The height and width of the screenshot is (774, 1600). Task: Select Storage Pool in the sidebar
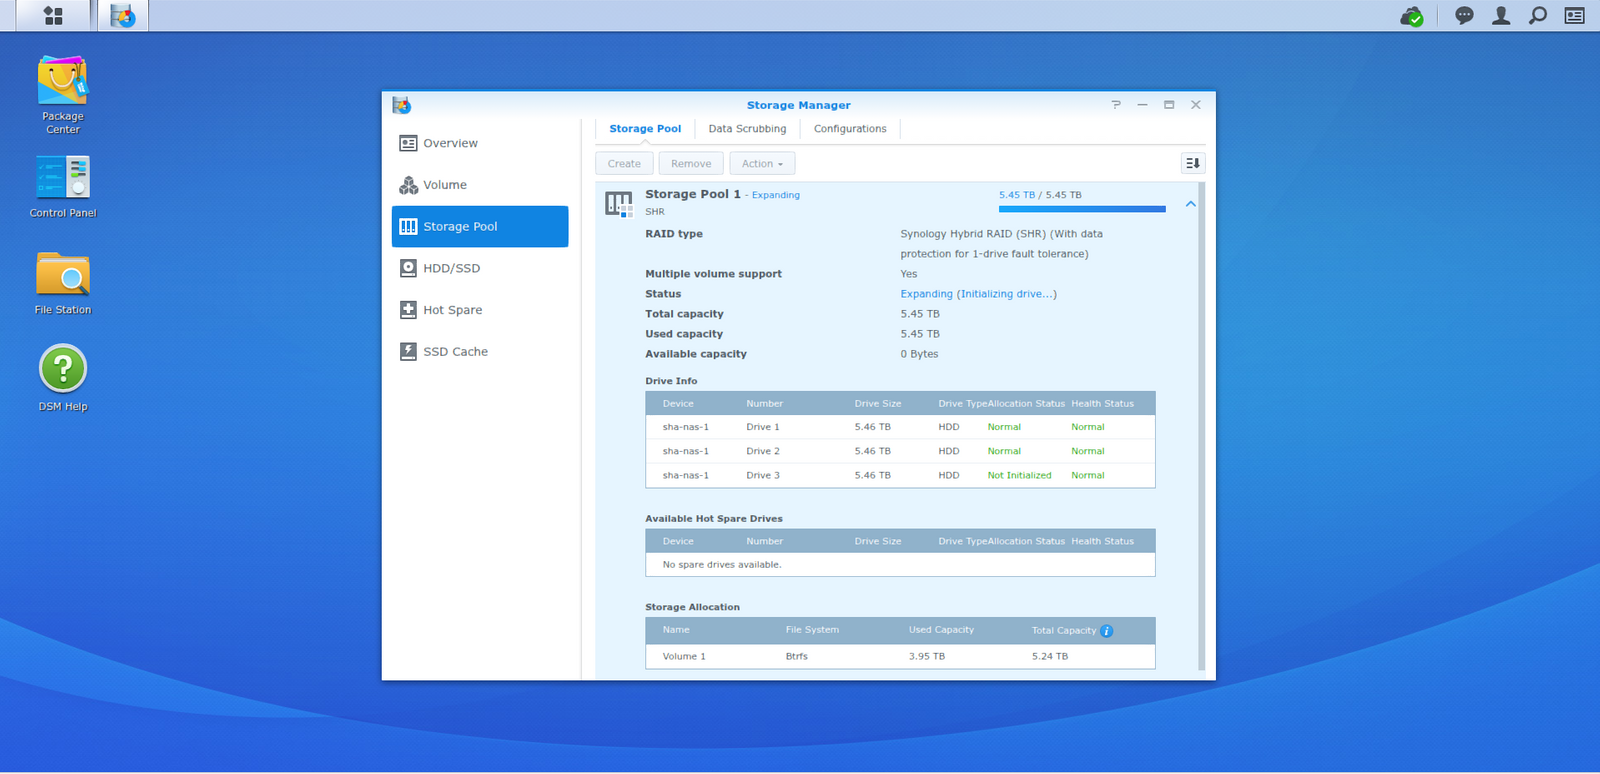pos(480,227)
